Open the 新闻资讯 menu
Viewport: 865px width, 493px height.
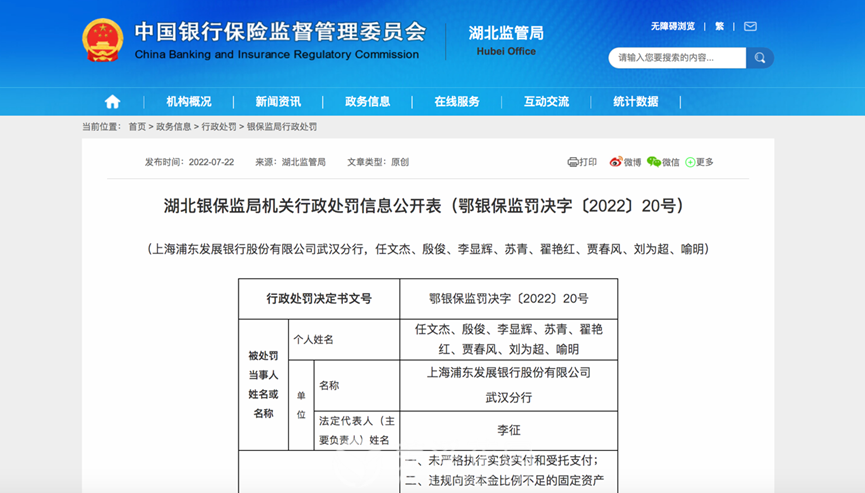[x=278, y=101]
